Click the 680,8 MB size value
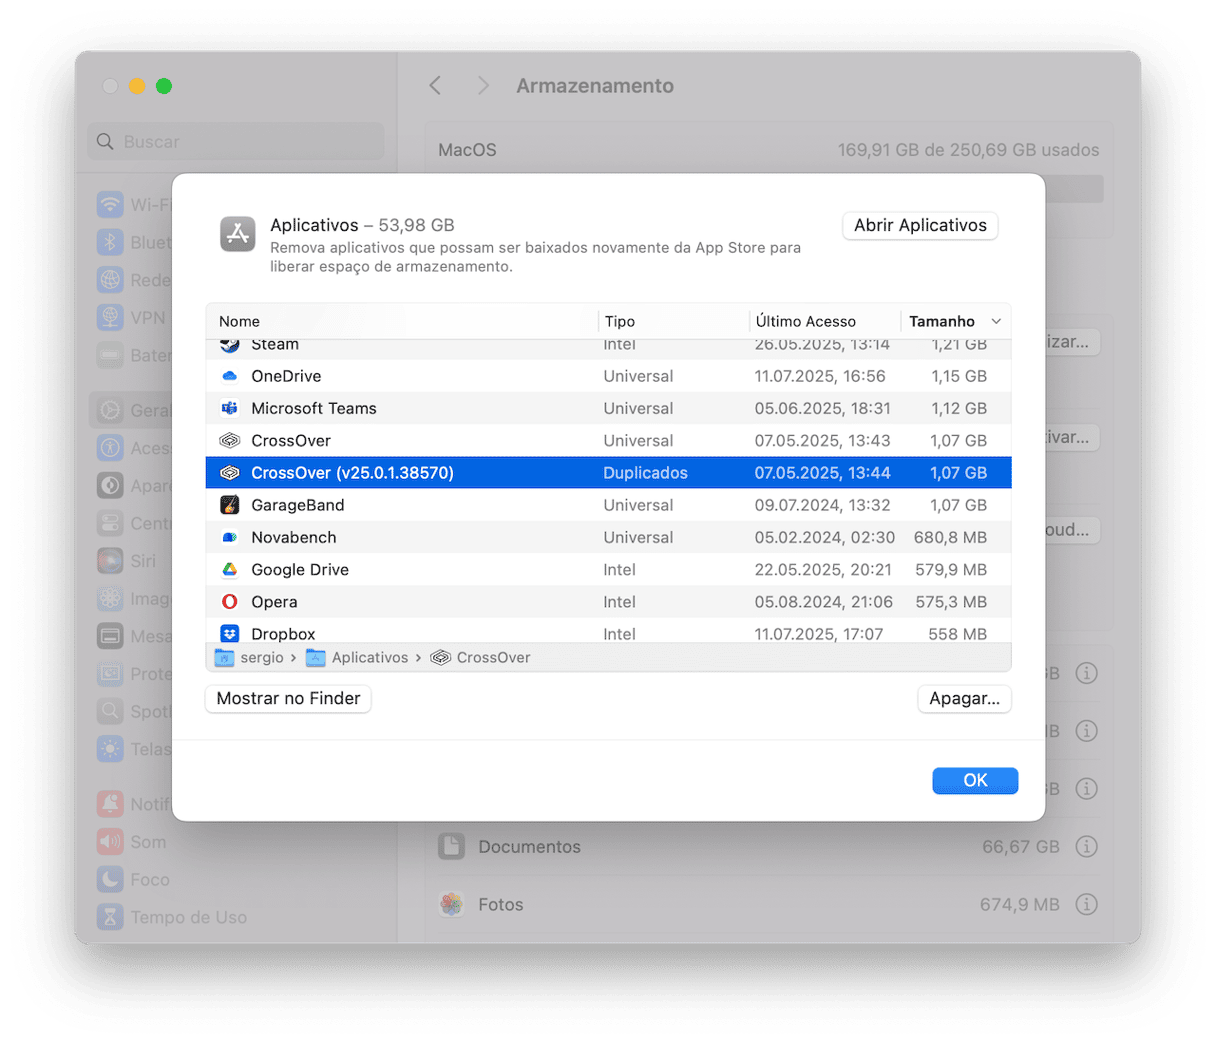 [x=950, y=537]
